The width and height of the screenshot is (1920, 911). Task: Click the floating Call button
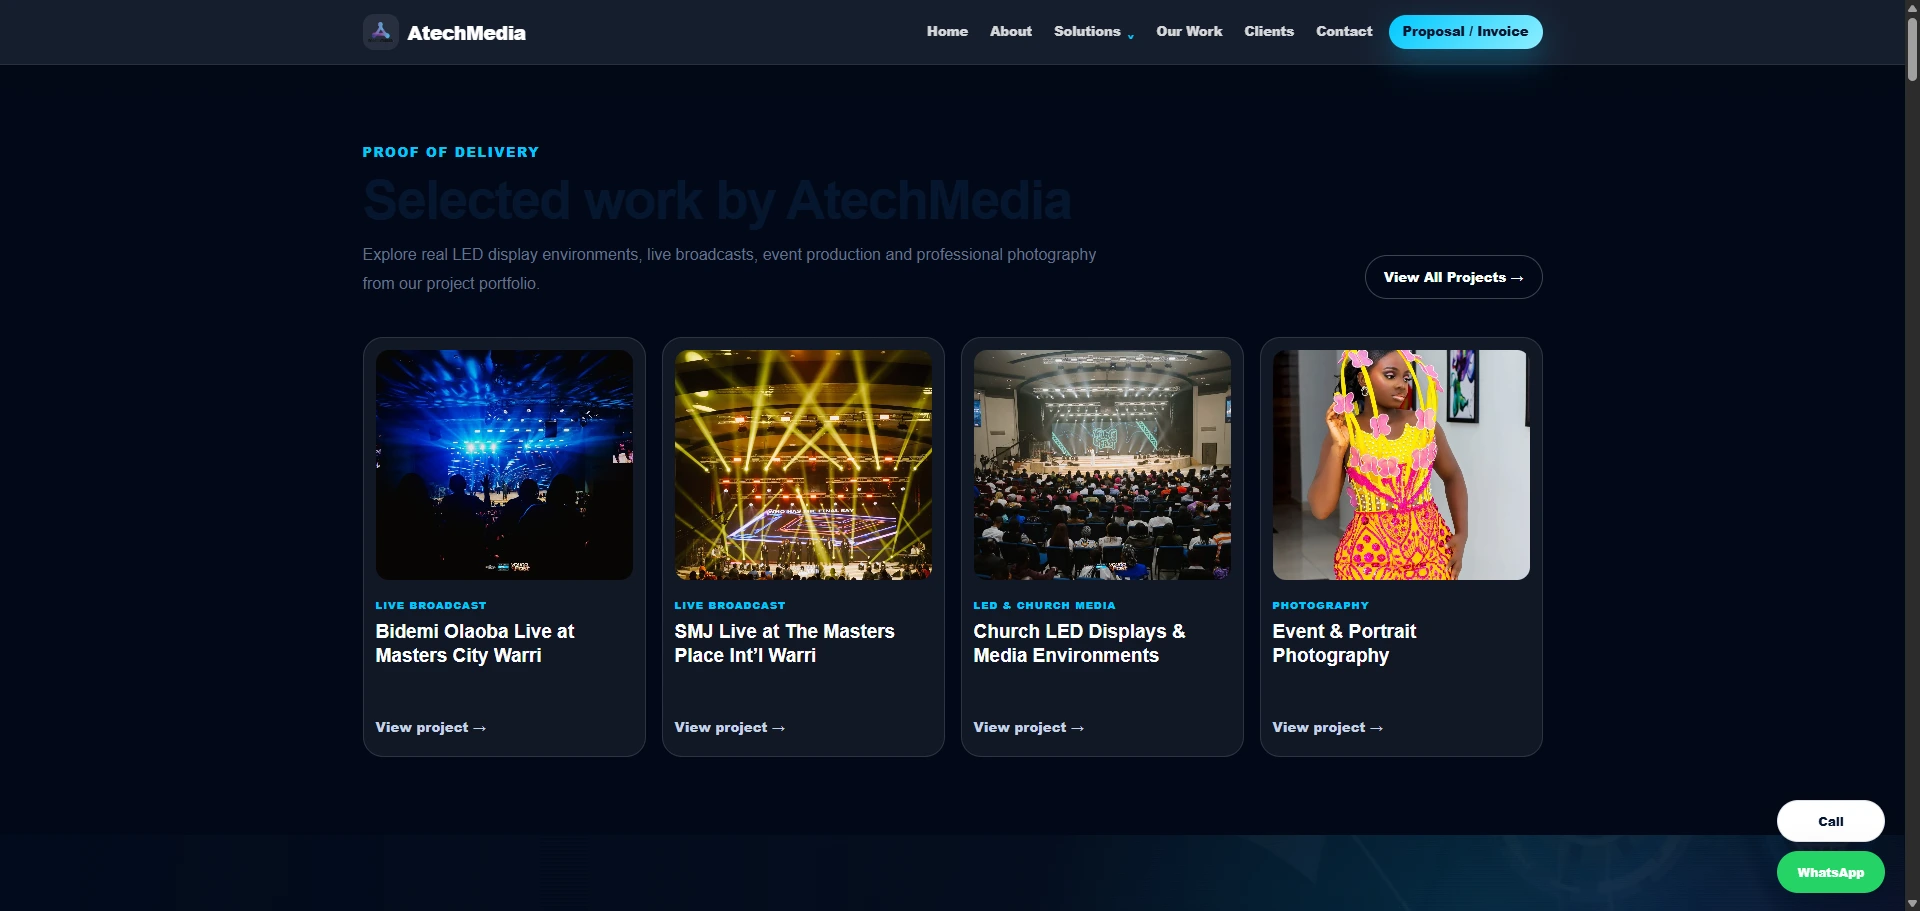coord(1830,821)
